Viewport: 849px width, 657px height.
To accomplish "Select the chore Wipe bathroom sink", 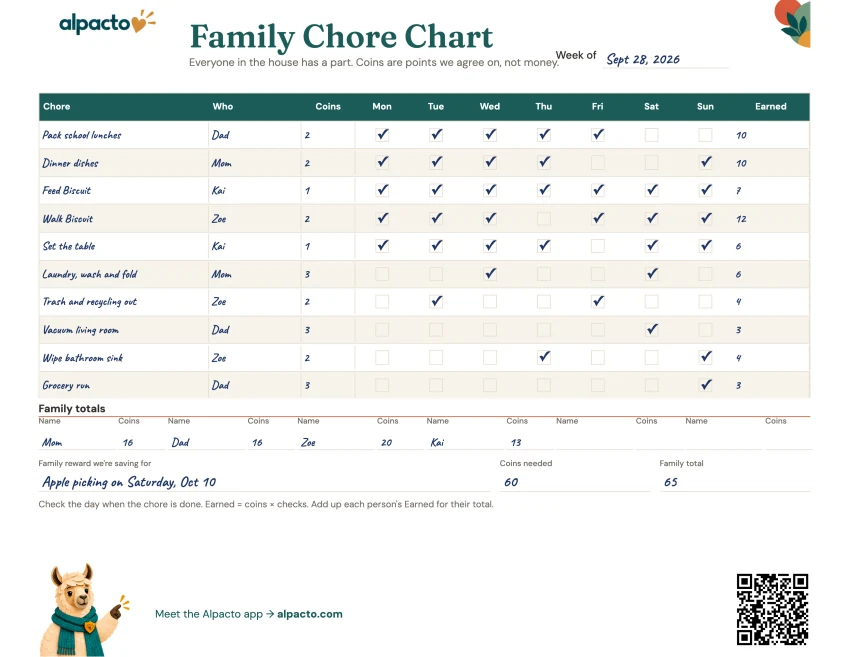I will (x=83, y=358).
